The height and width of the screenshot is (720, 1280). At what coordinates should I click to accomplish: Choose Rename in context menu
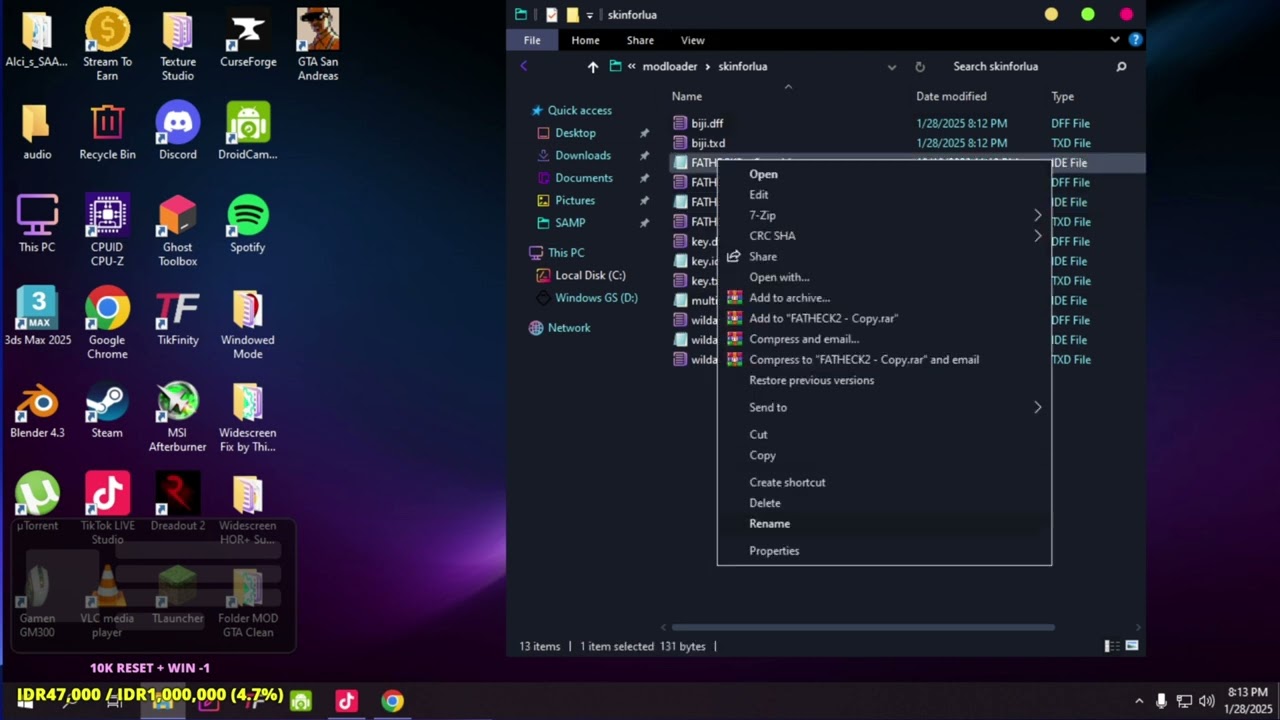pos(884,524)
